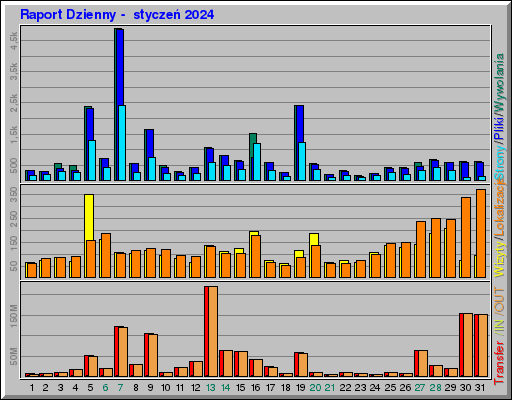Click the '4,5k' y-axis label

click(x=14, y=41)
